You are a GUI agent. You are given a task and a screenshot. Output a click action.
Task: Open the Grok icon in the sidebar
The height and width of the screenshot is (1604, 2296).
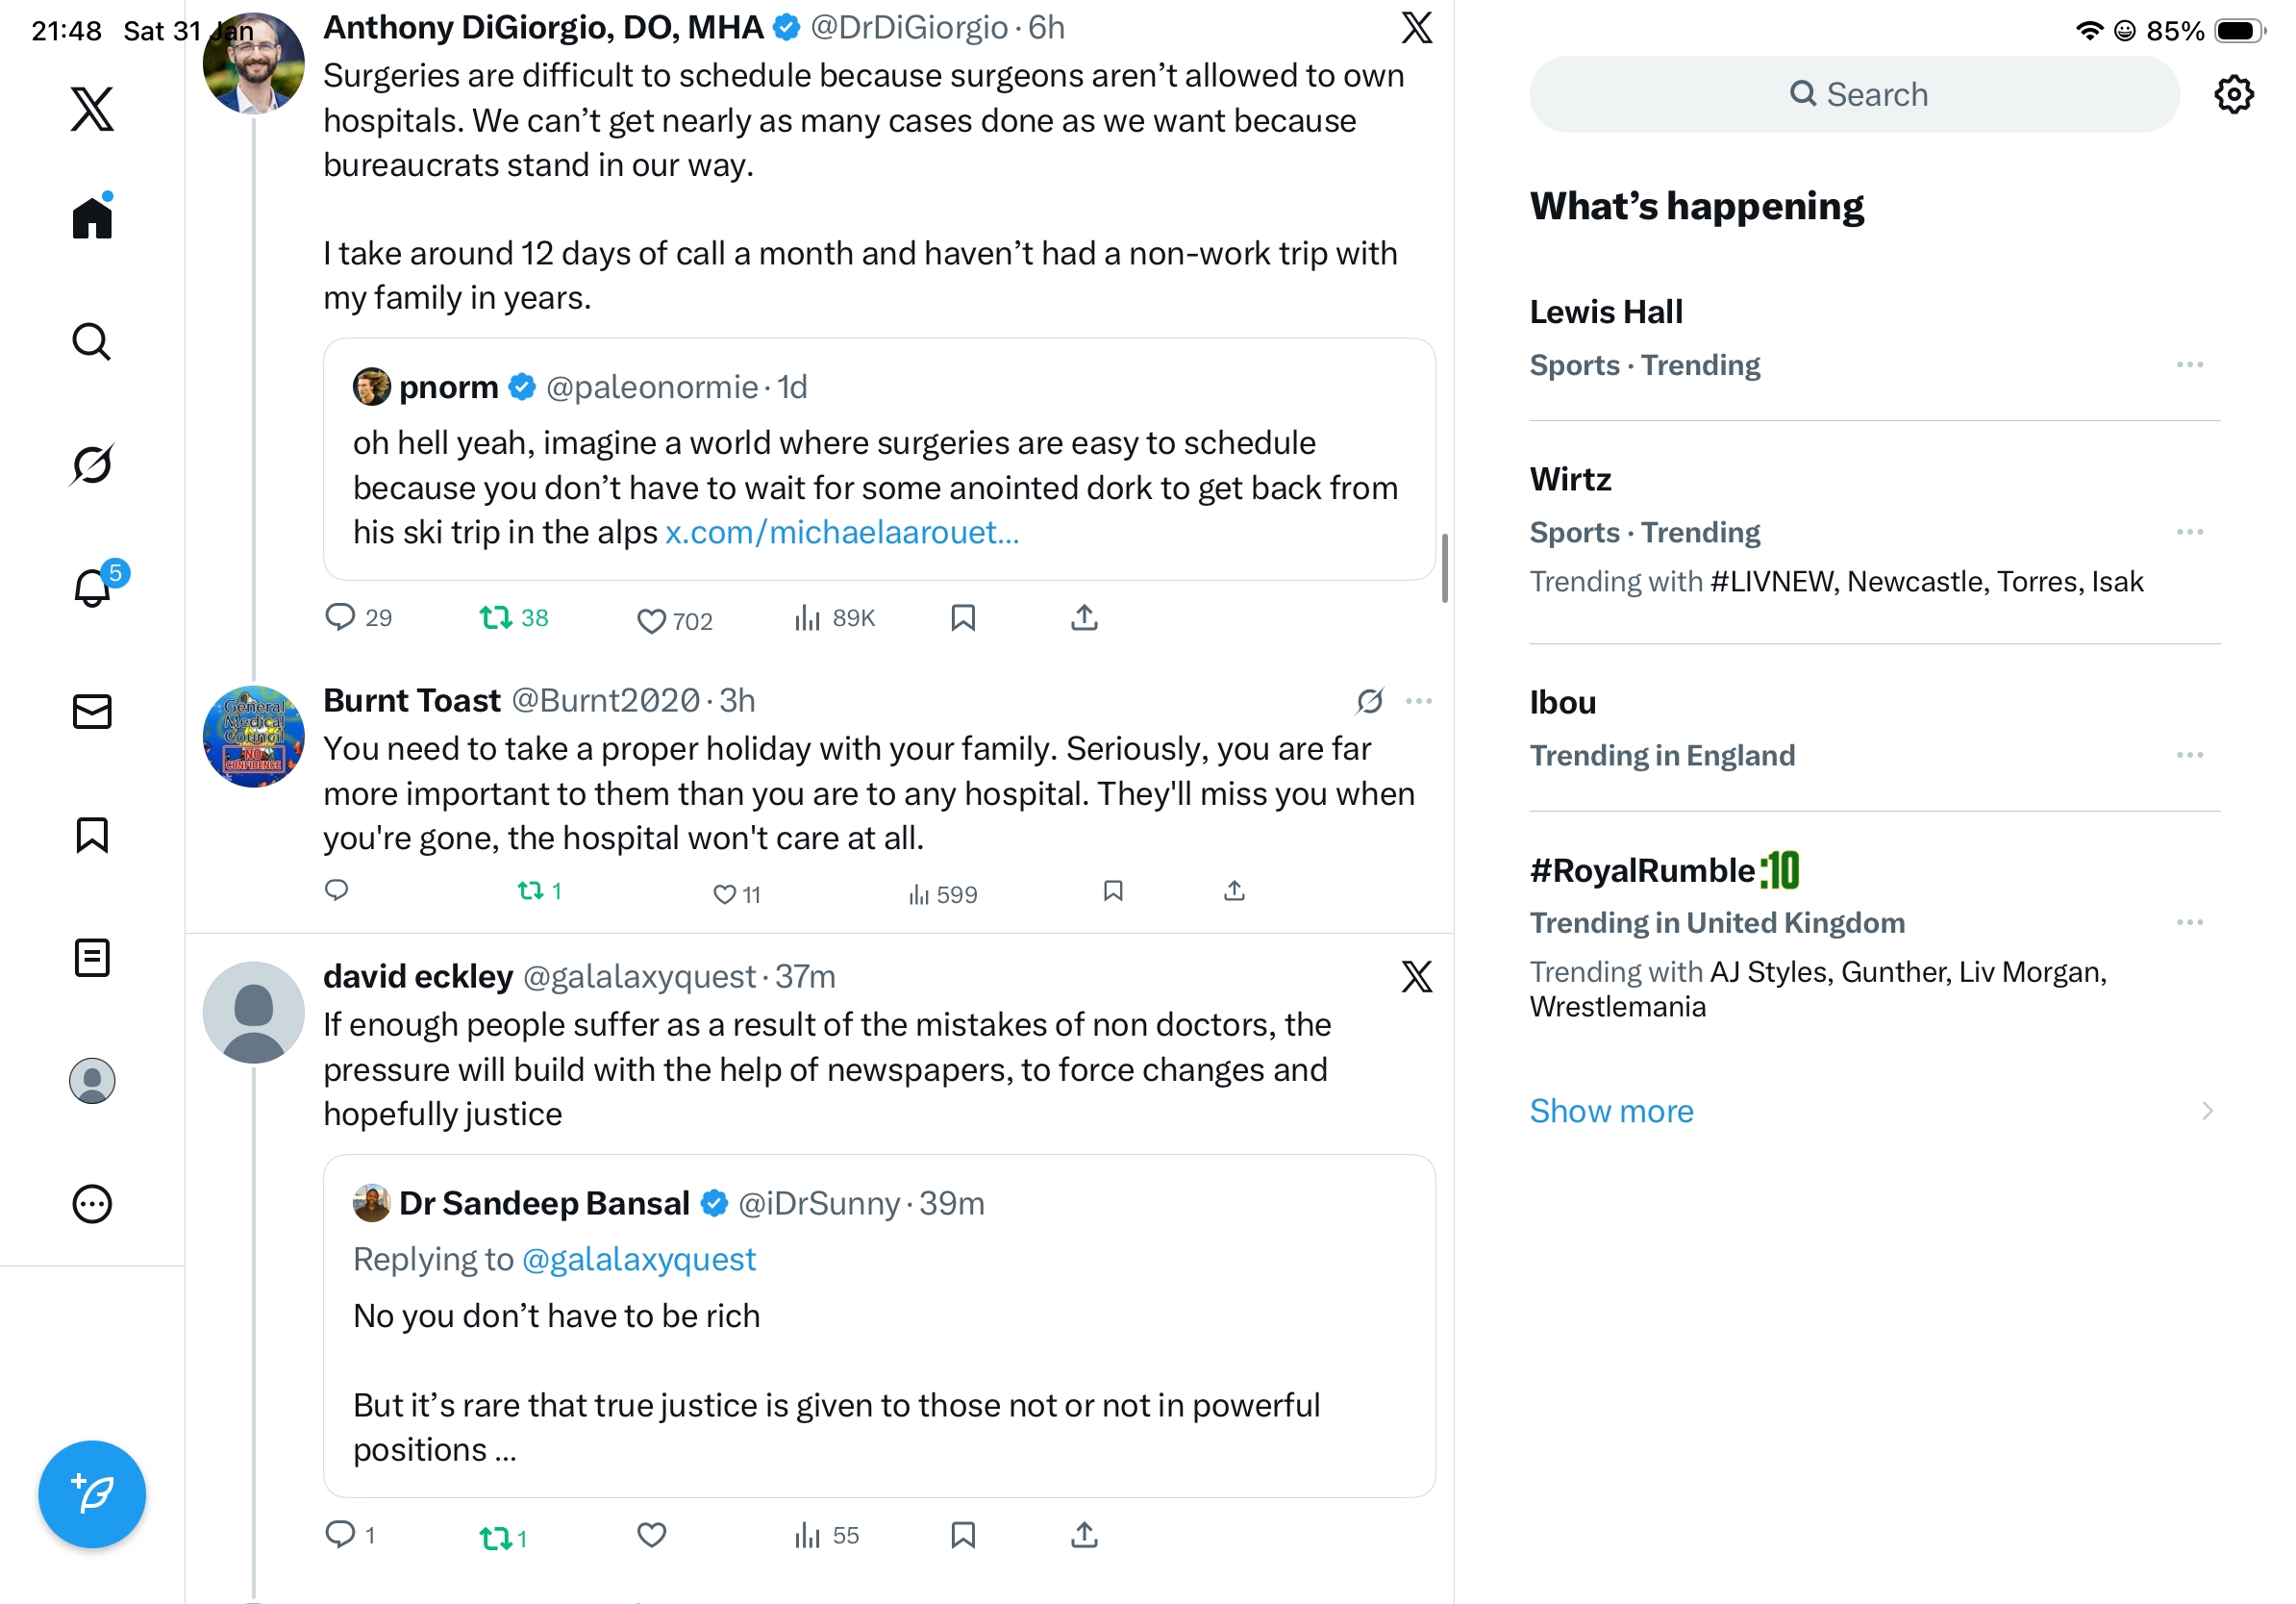pyautogui.click(x=92, y=464)
